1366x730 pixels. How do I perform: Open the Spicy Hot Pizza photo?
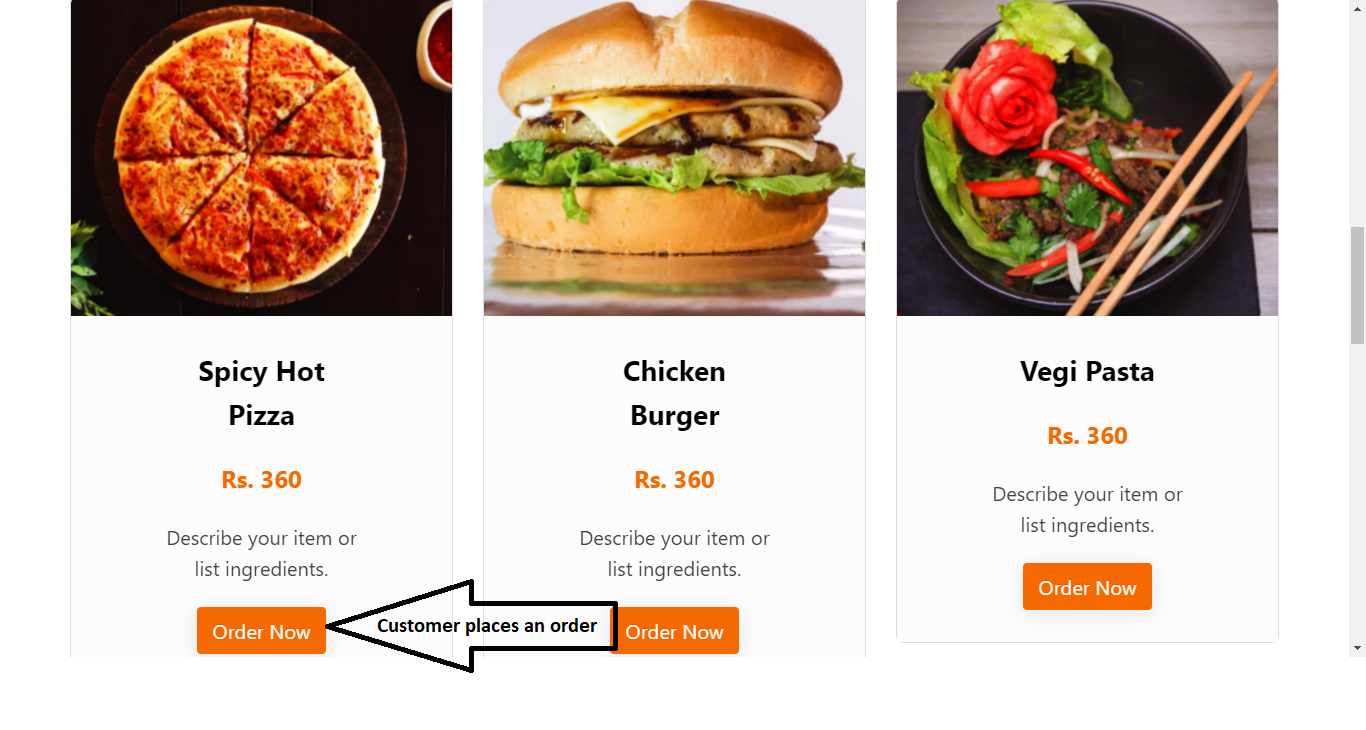(x=261, y=158)
